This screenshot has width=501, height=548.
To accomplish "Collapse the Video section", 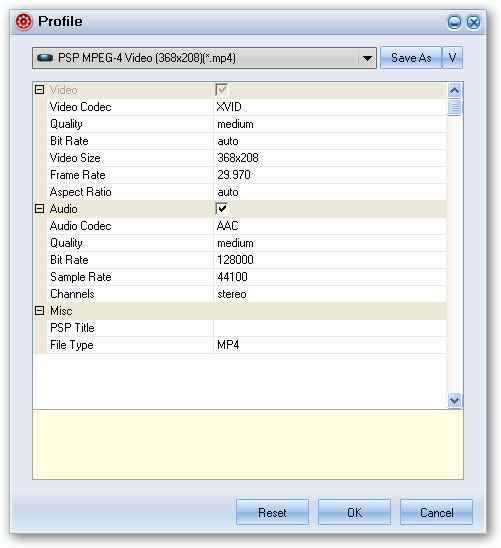I will [39, 90].
